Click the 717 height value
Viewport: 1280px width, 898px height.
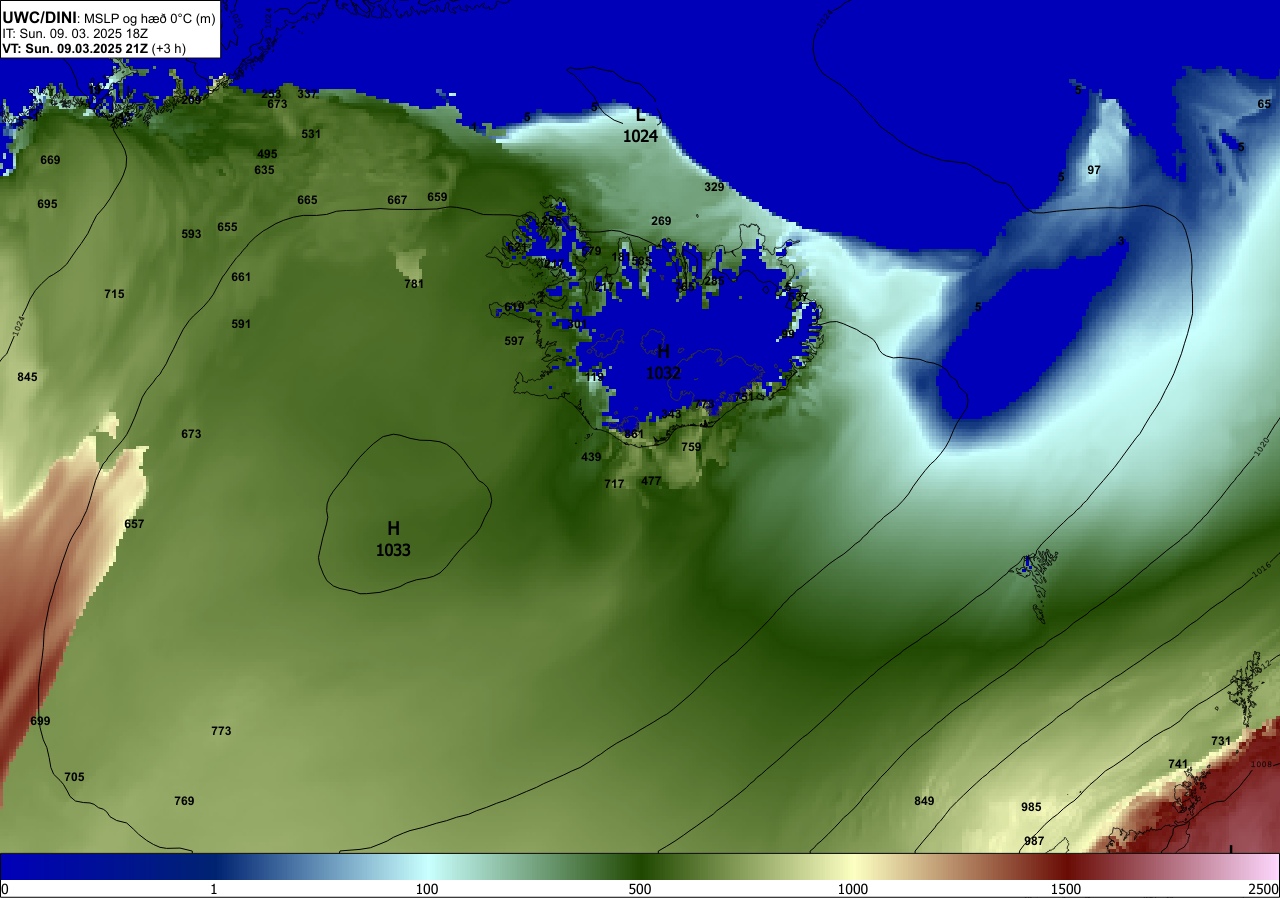pyautogui.click(x=614, y=484)
